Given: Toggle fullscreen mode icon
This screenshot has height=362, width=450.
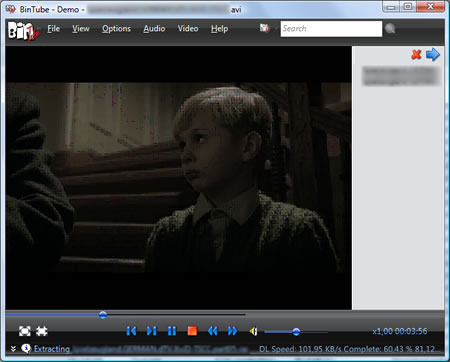Looking at the screenshot, I should pos(25,331).
